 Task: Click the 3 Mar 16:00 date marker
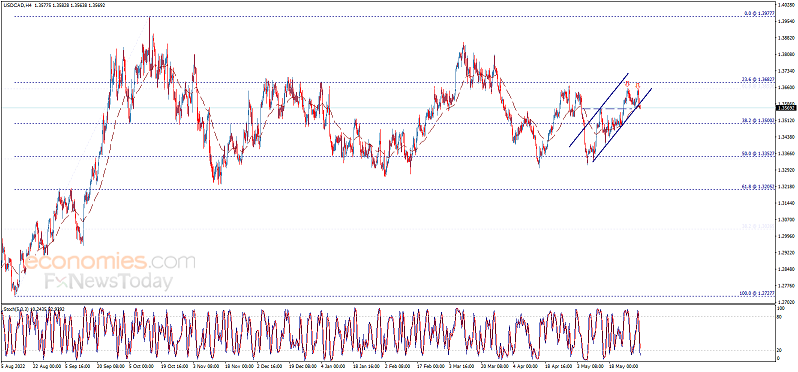(460, 365)
